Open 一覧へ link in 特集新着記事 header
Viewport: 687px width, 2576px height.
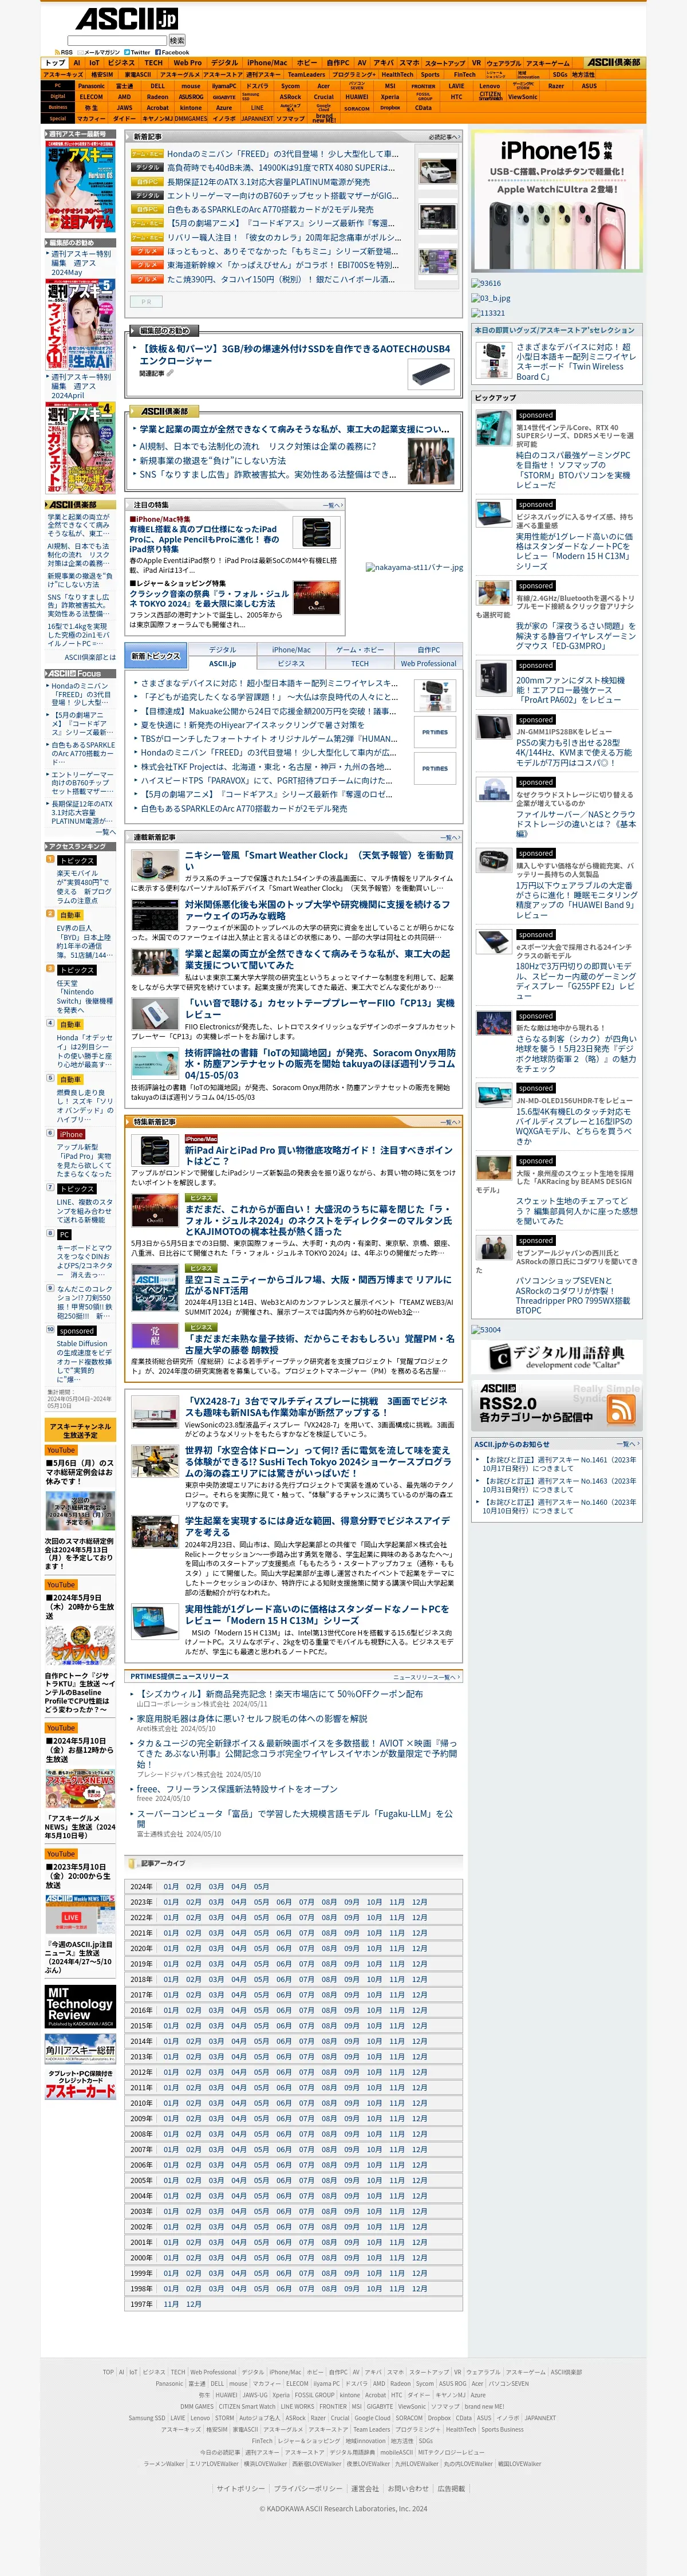[450, 1122]
